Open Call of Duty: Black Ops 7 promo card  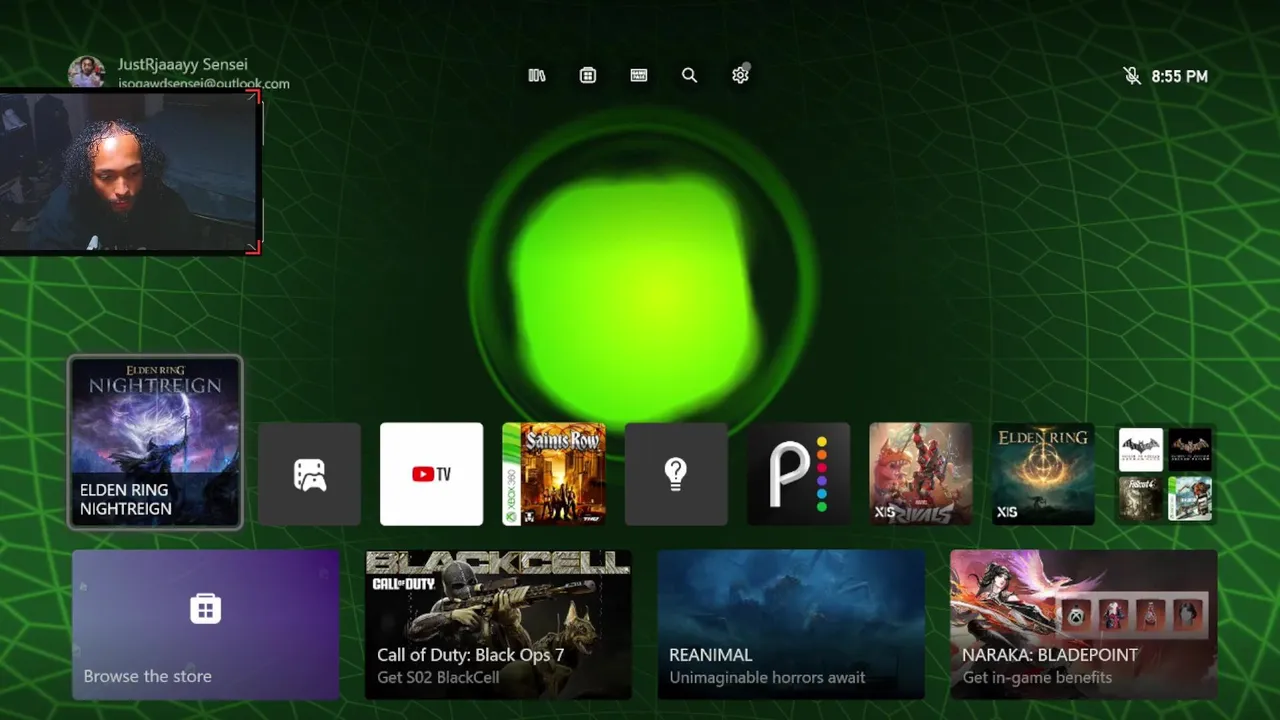pos(498,624)
